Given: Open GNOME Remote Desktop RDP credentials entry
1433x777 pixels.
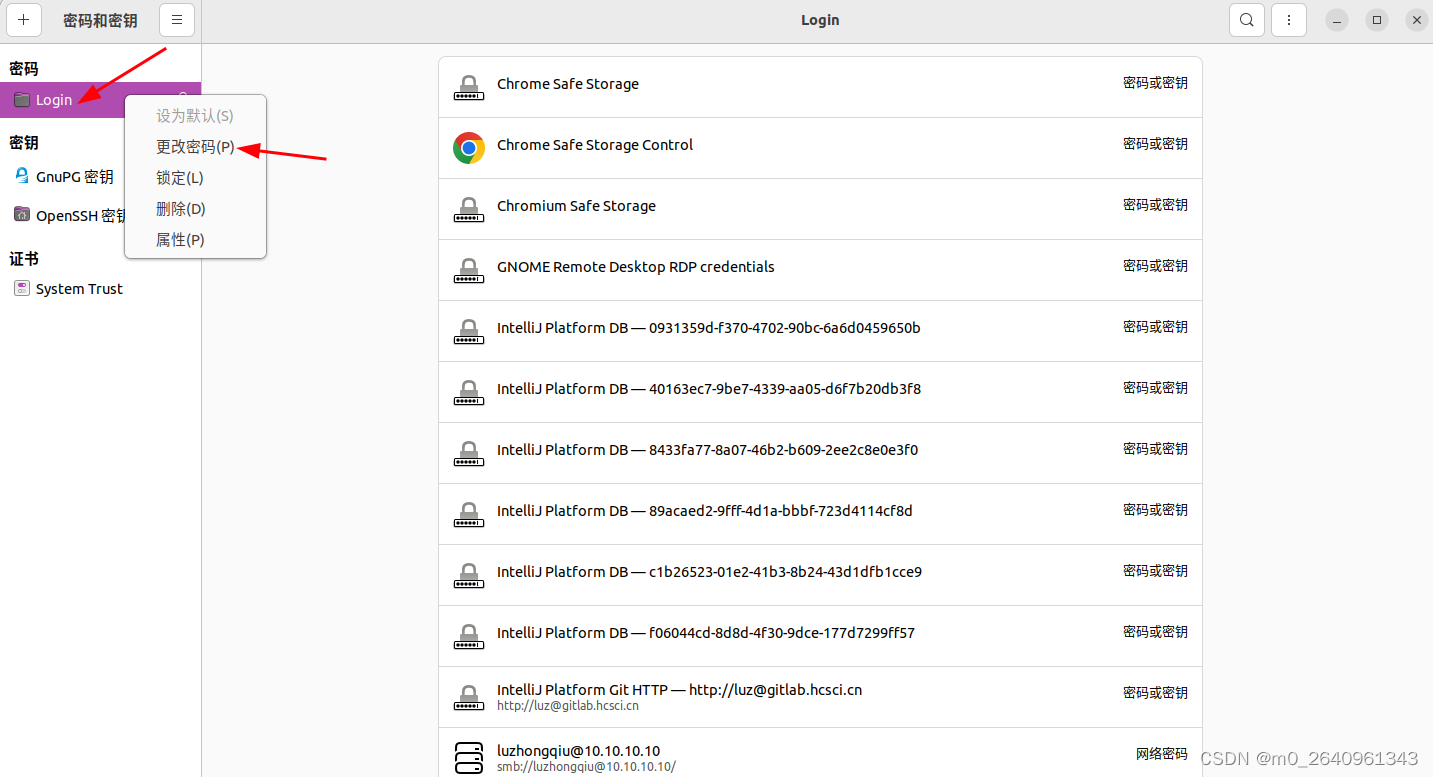Looking at the screenshot, I should [x=820, y=270].
